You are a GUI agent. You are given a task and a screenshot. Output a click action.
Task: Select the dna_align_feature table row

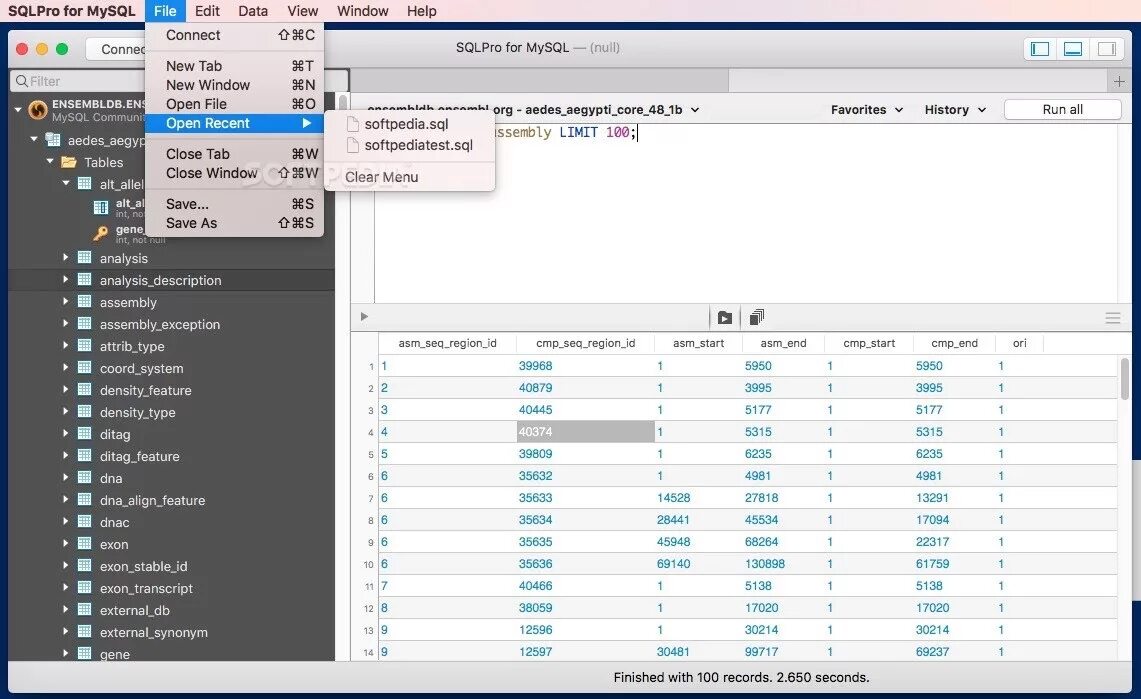pos(172,500)
